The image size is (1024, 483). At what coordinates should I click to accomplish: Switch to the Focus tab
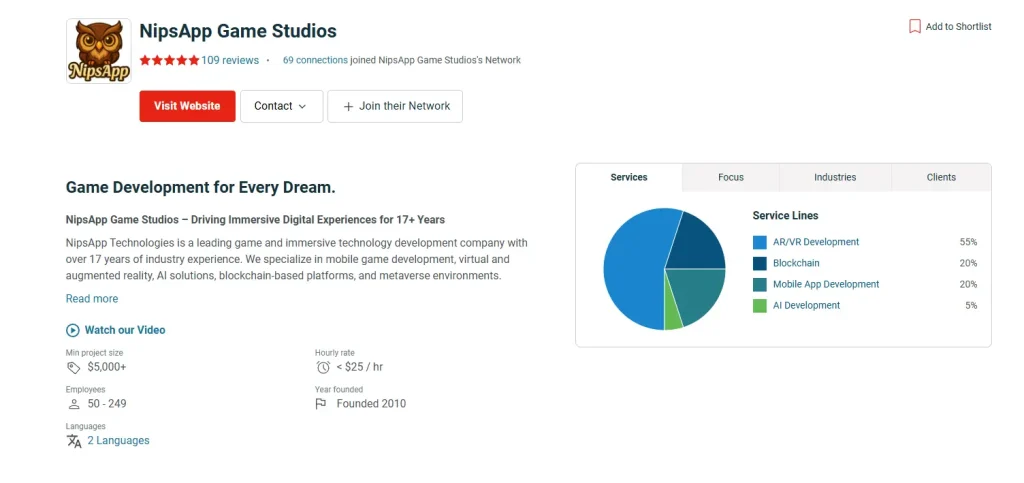point(731,177)
